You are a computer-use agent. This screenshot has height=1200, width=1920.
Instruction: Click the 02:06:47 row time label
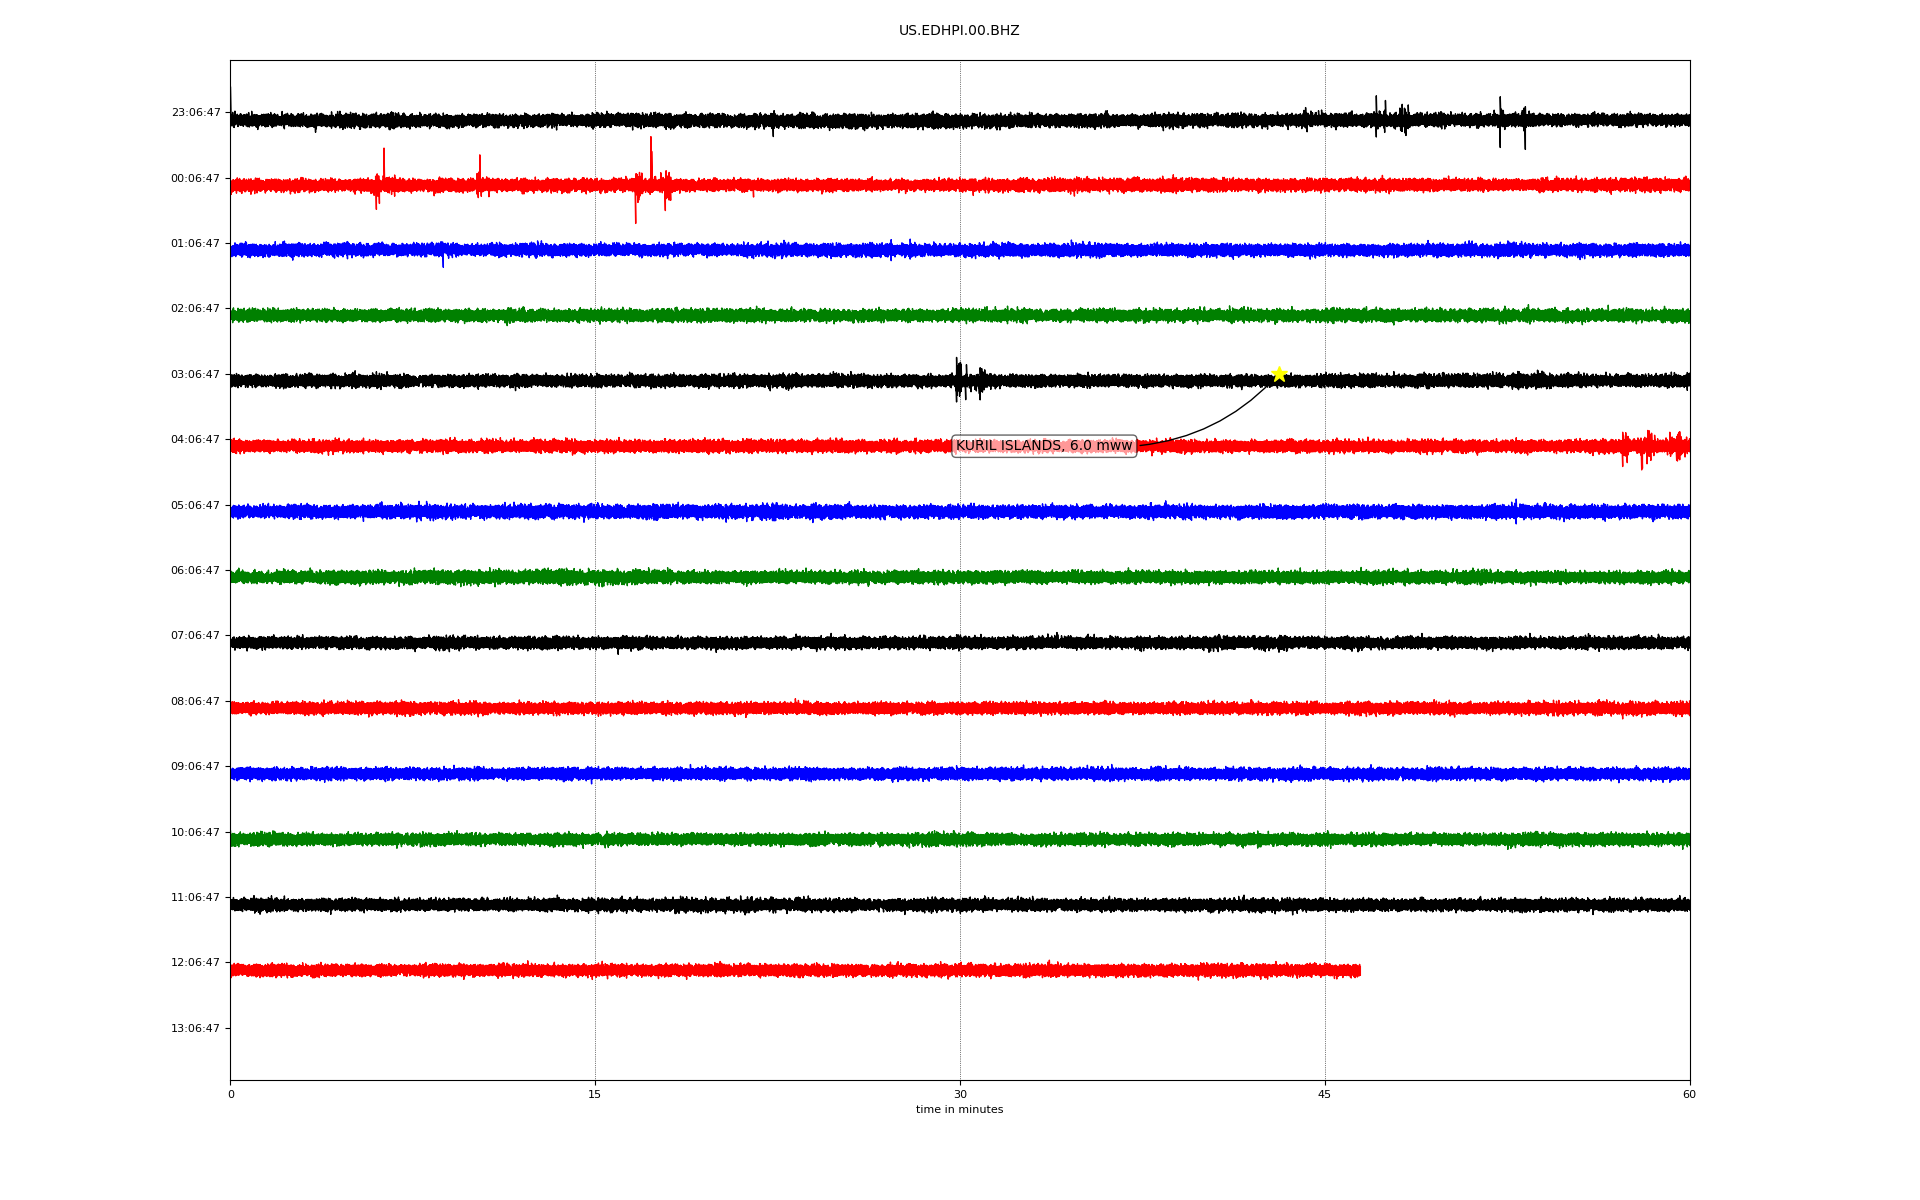[196, 309]
